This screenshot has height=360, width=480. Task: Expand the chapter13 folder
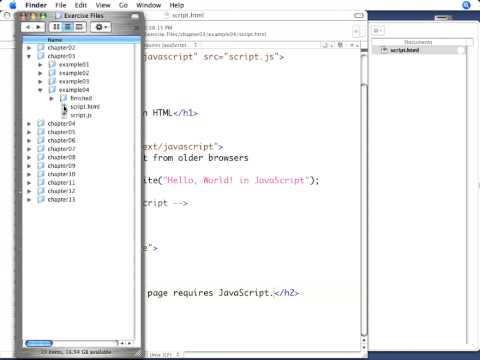[29, 200]
